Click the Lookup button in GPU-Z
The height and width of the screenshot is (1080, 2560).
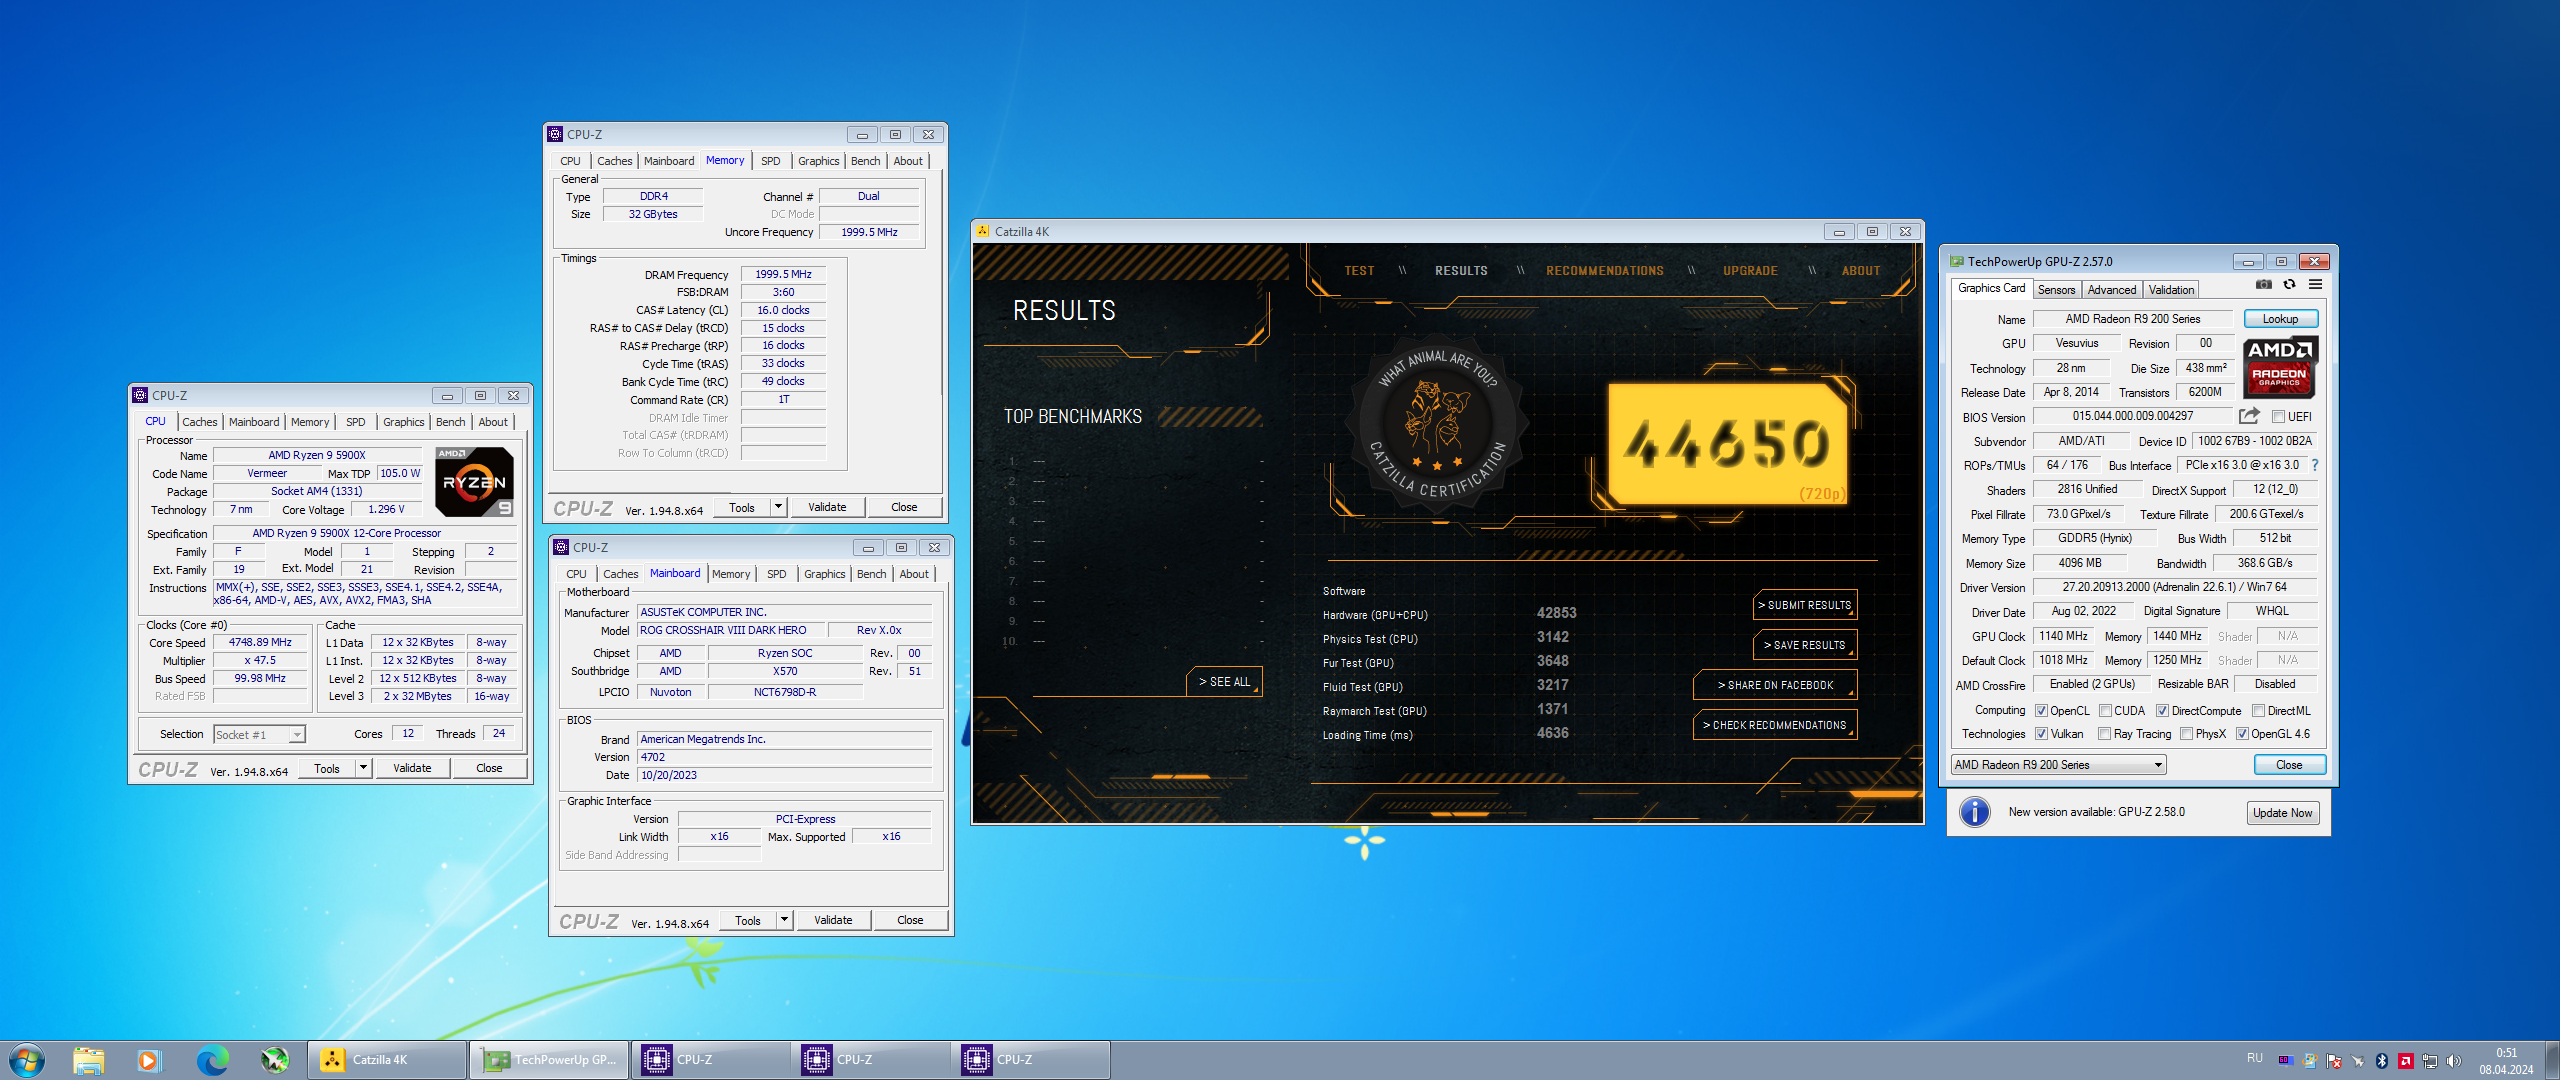click(2280, 319)
